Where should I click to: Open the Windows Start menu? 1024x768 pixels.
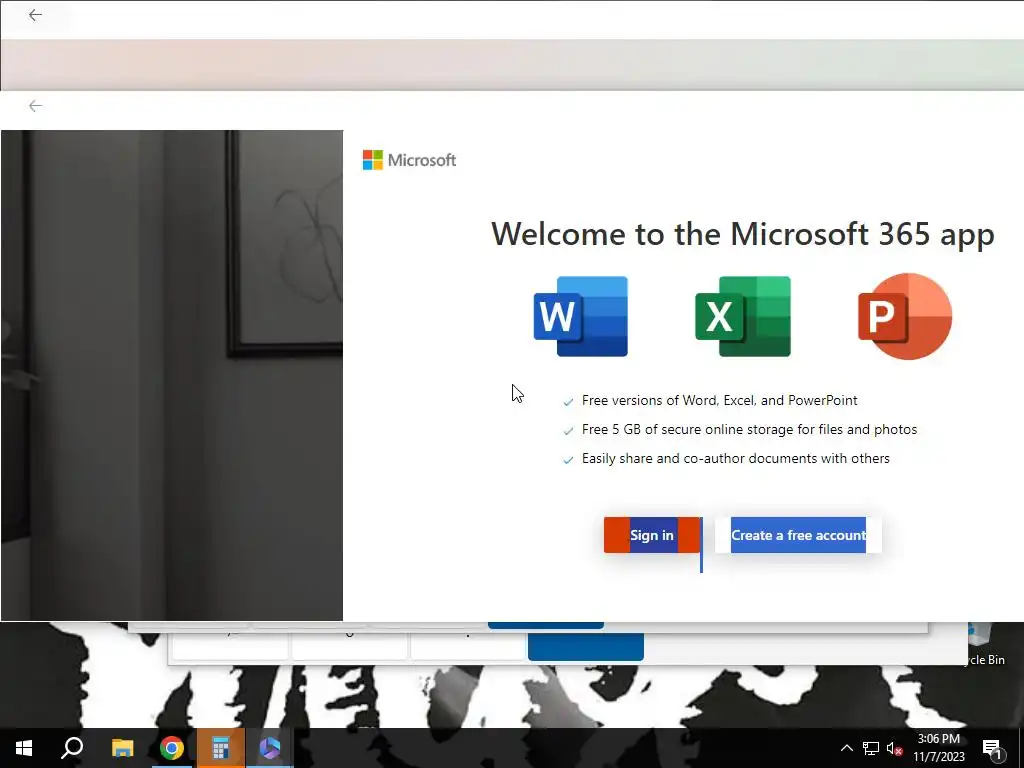pyautogui.click(x=24, y=748)
